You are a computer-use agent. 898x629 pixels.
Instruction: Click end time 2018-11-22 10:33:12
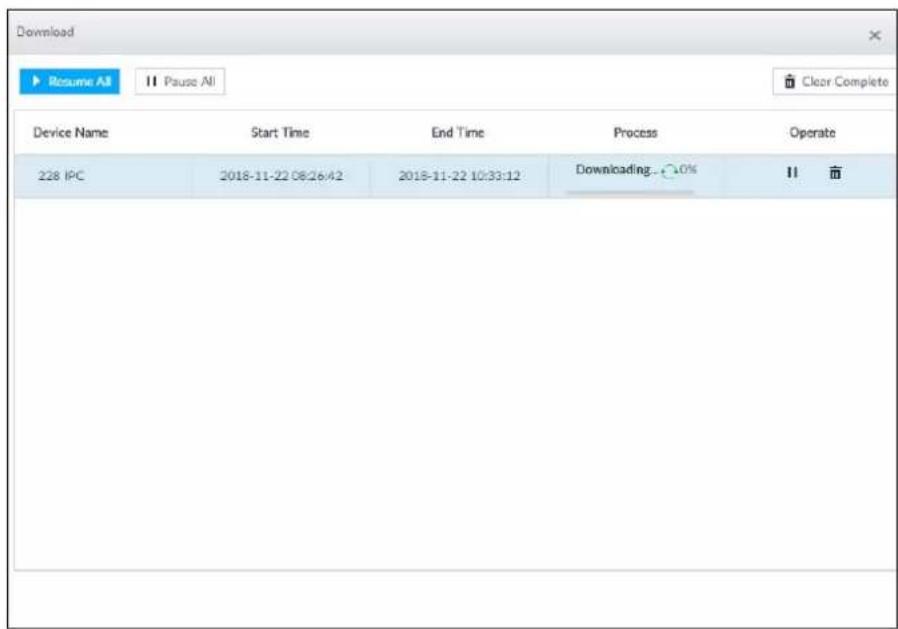459,176
